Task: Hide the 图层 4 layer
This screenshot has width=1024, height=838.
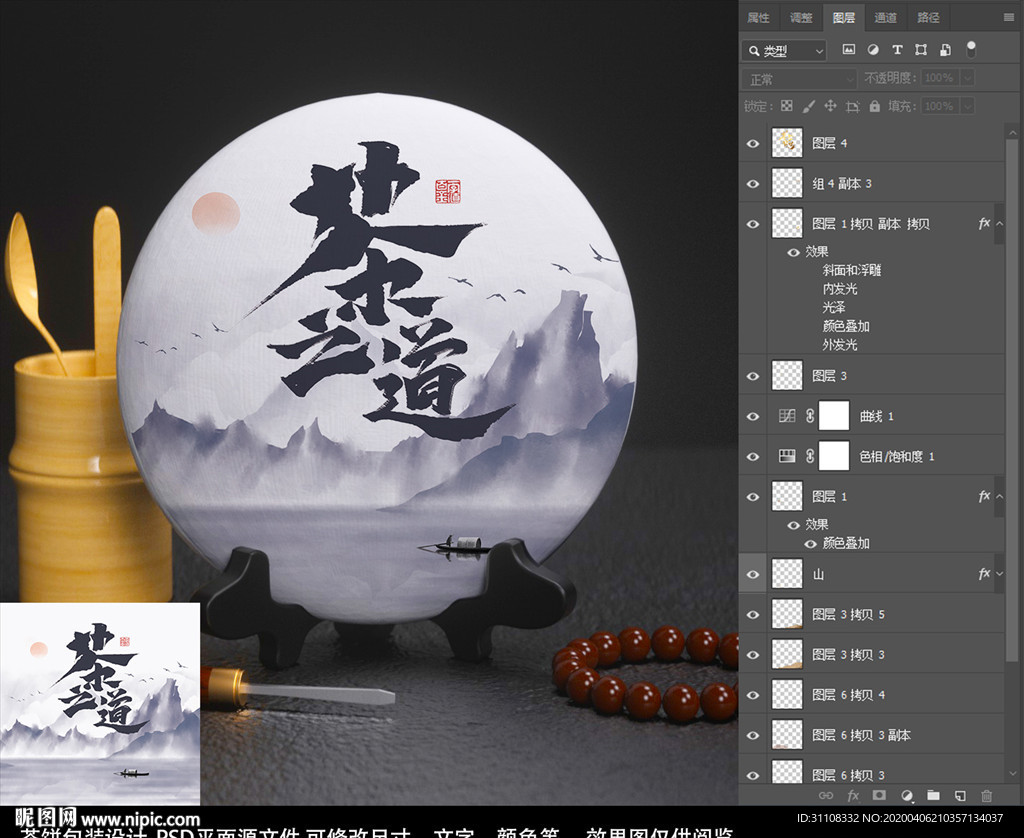Action: 752,143
